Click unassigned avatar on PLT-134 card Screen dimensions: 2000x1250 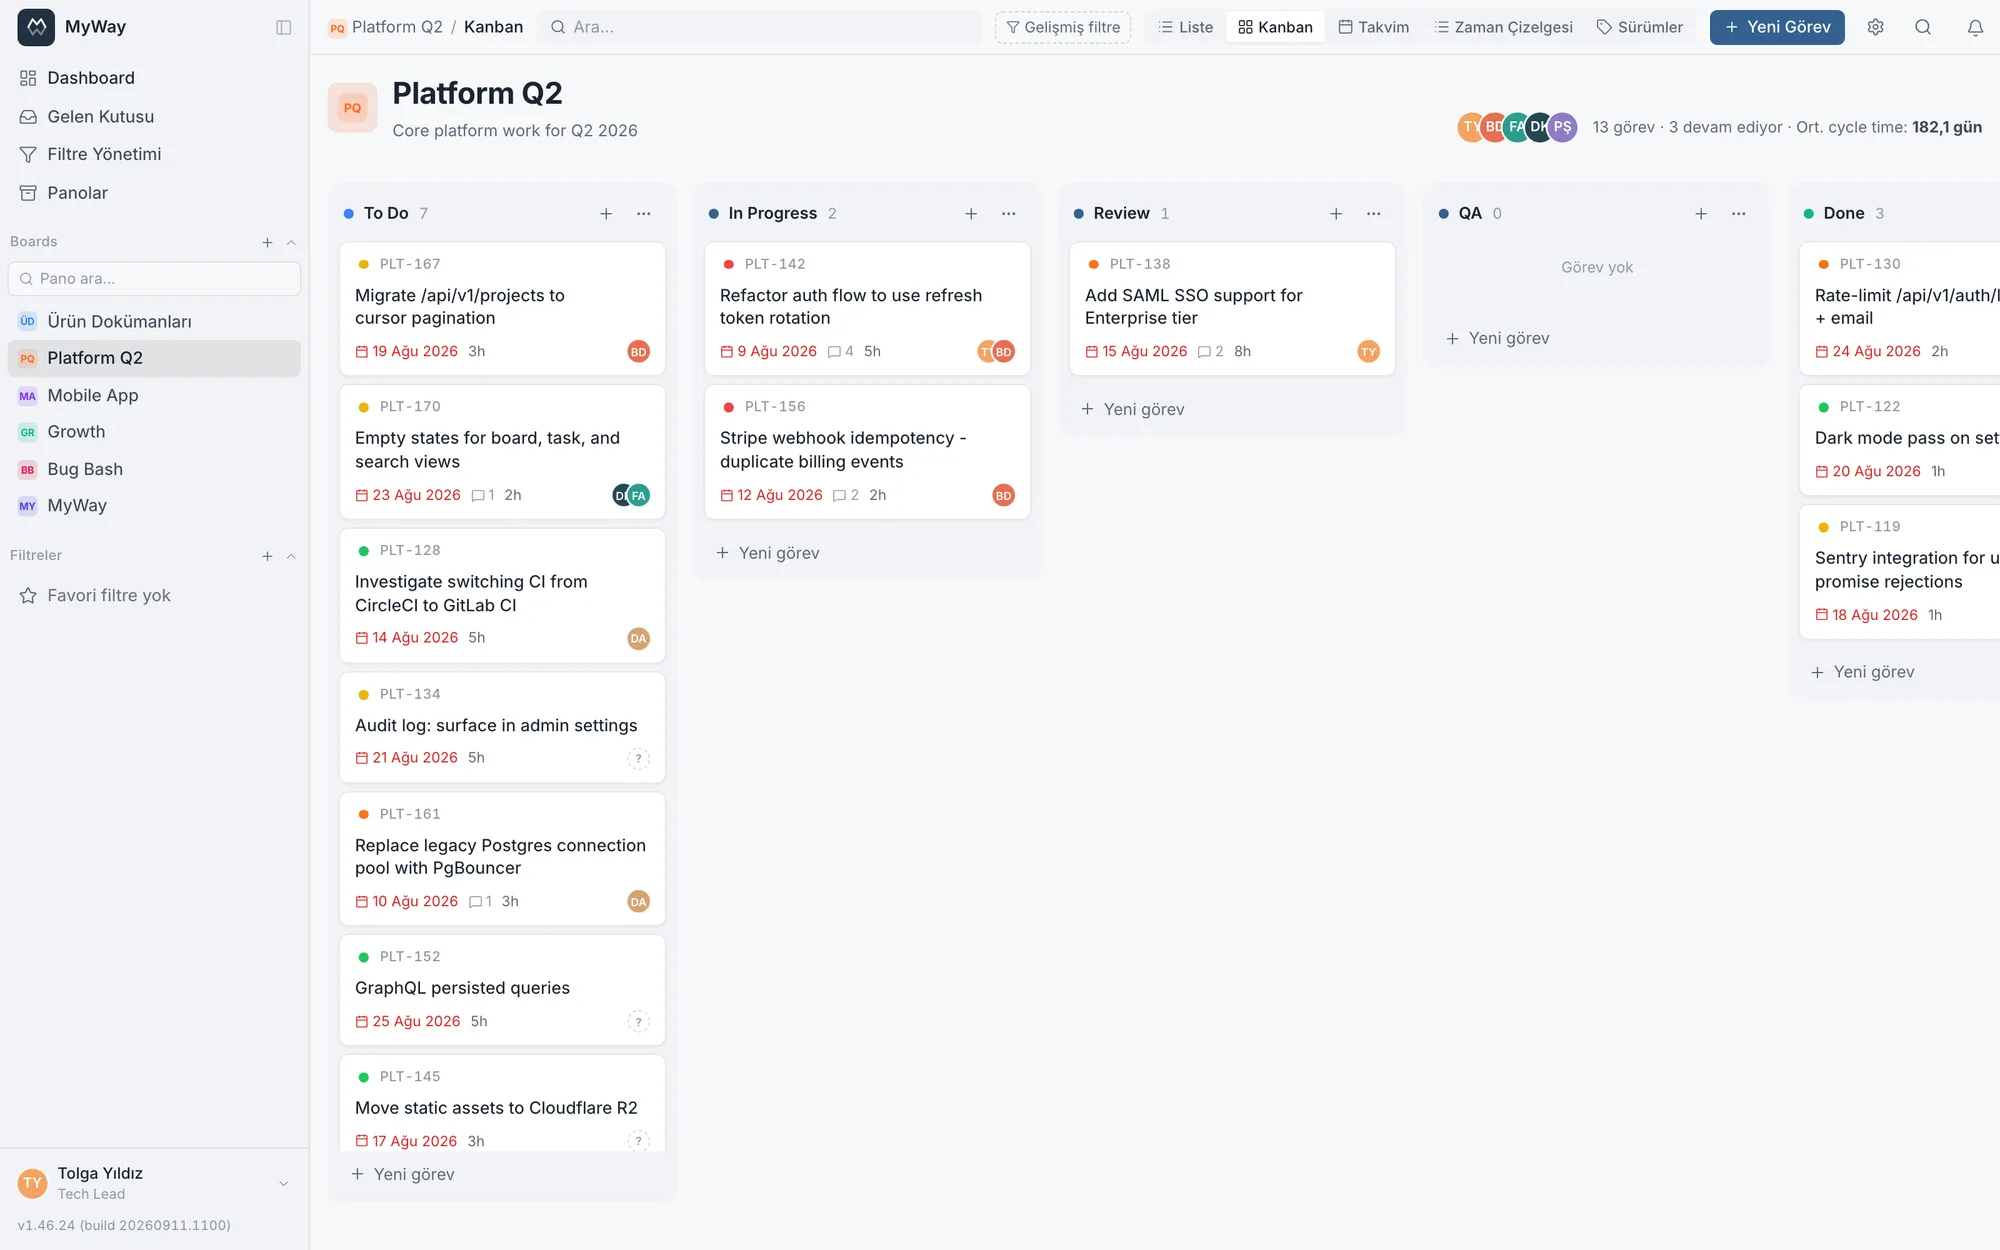click(638, 758)
